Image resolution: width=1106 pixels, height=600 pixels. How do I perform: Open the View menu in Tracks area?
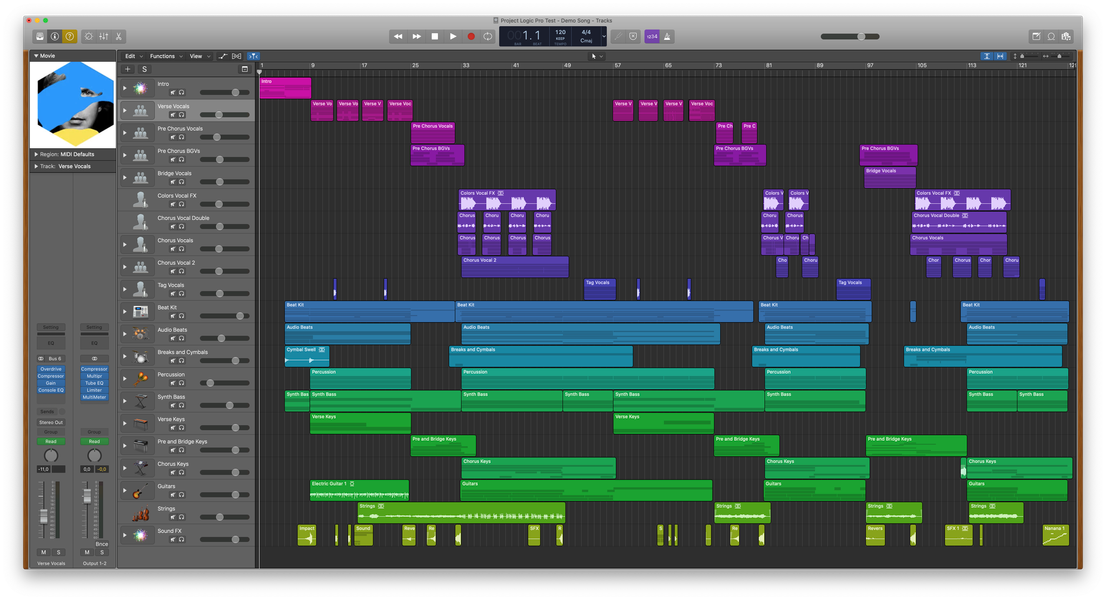point(199,56)
